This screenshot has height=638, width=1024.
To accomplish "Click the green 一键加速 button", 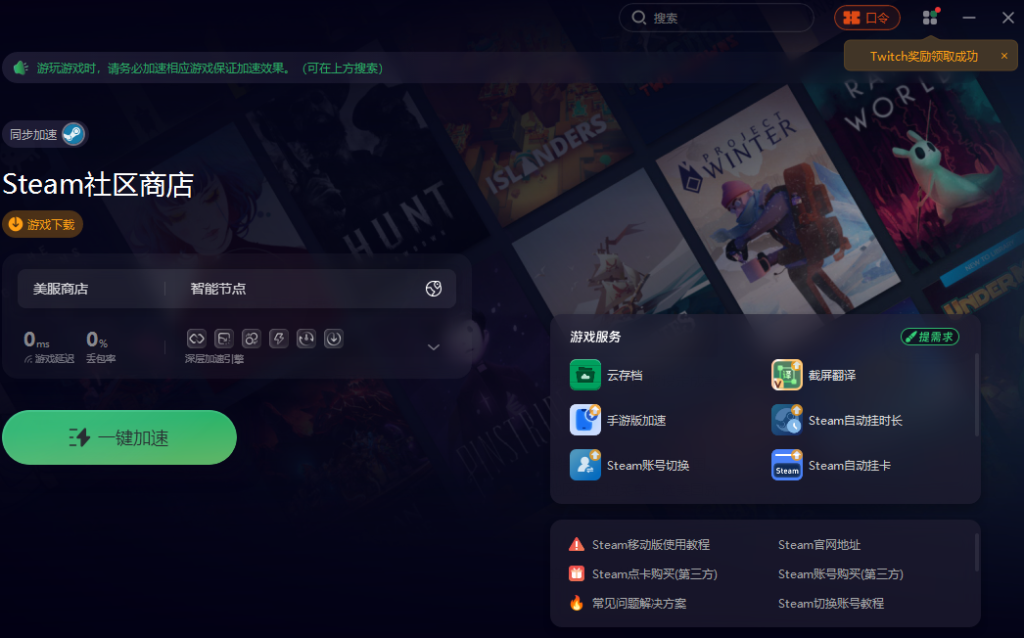I will click(120, 438).
